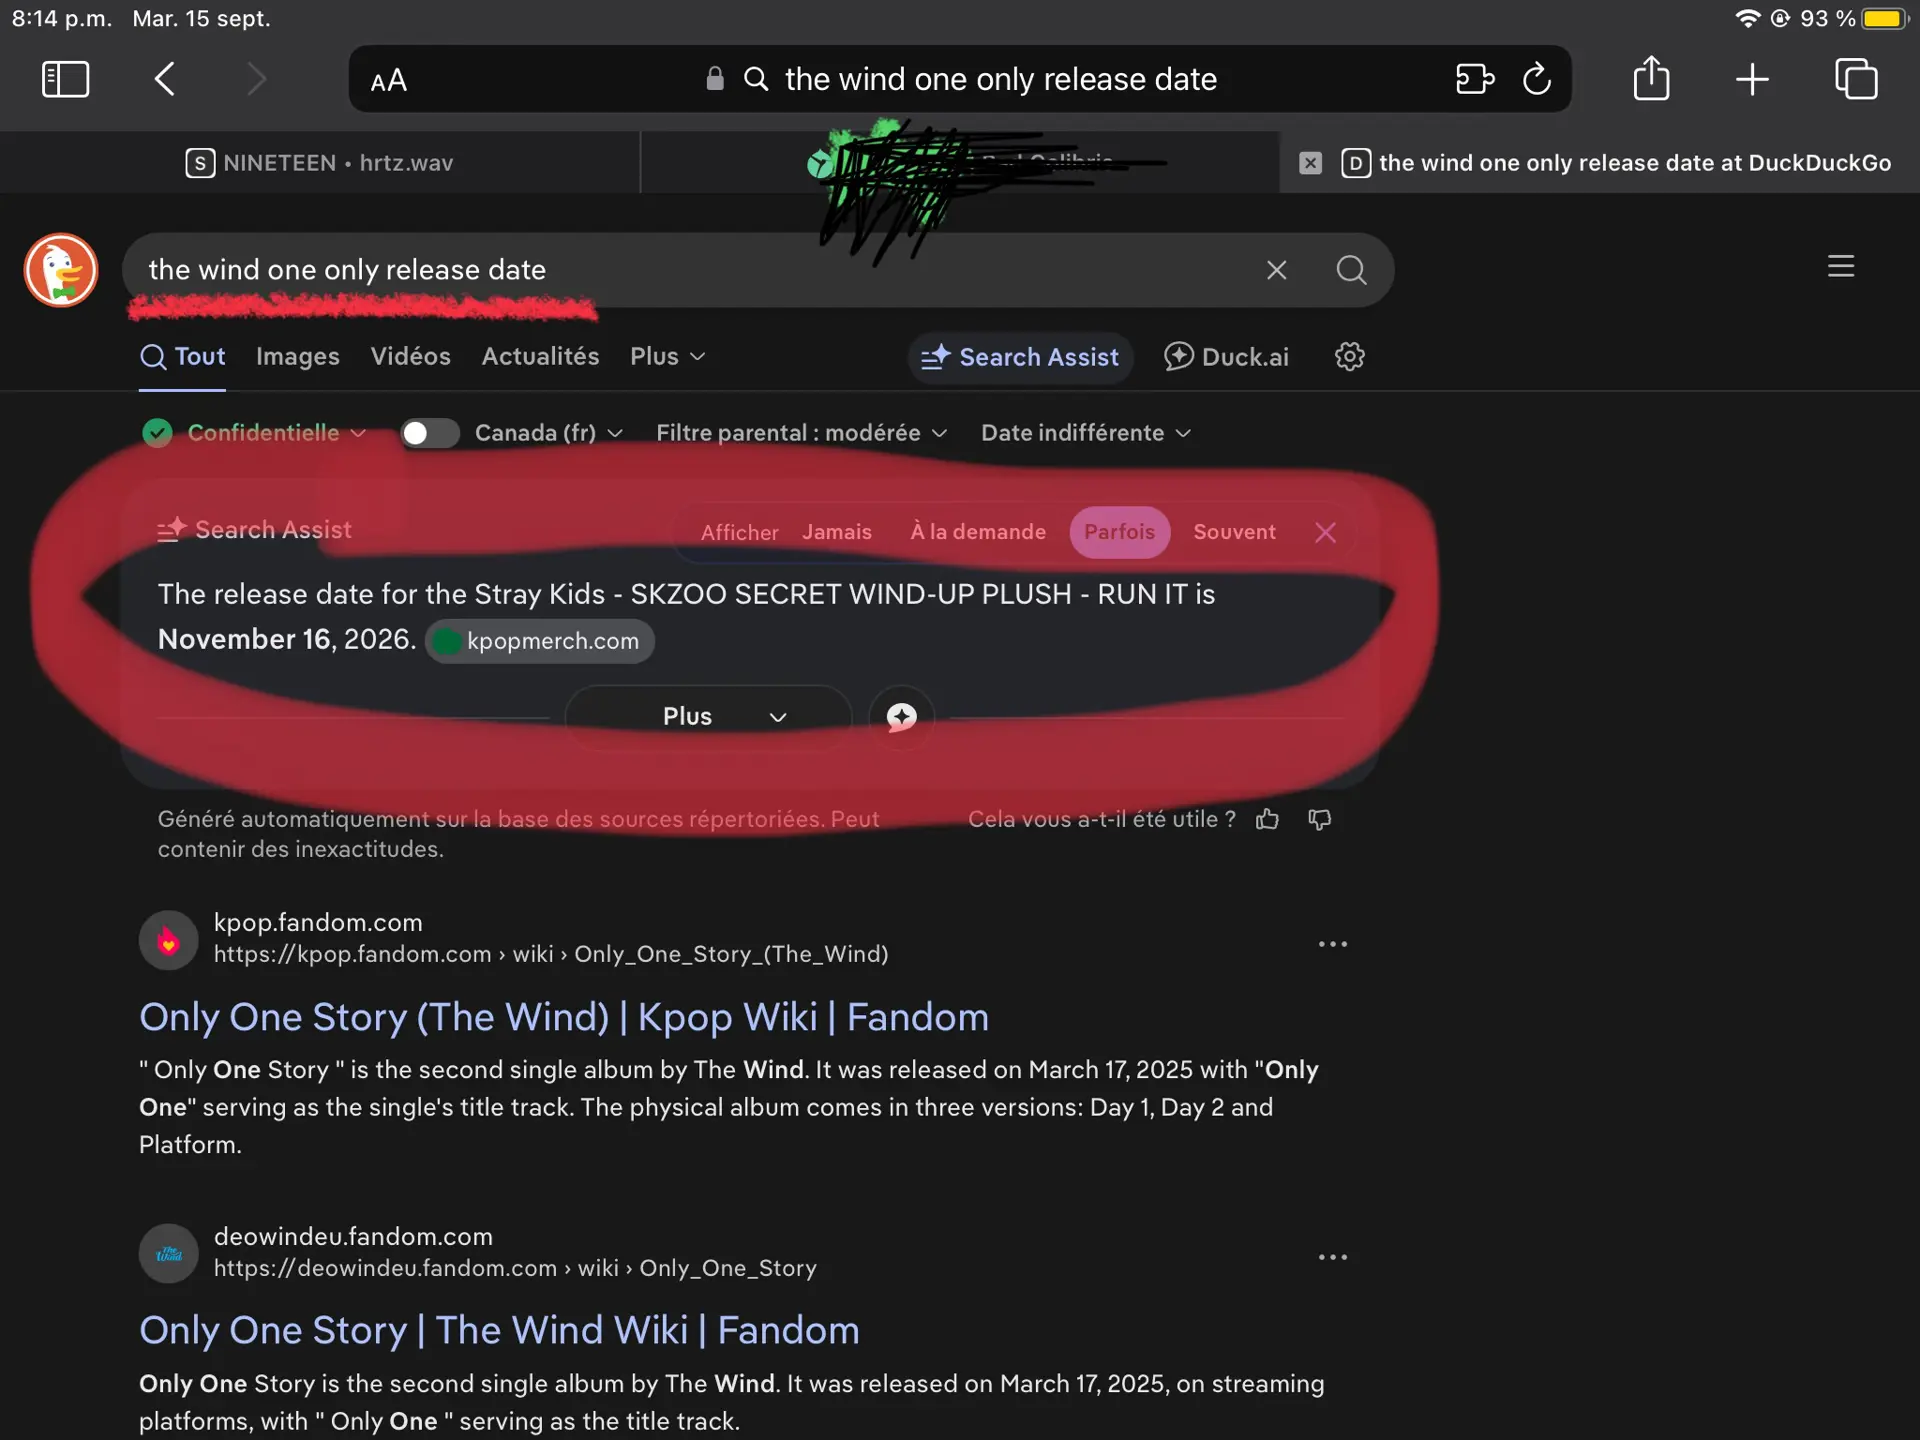Tap the status bar clock 8:14 p.m.

(x=61, y=19)
